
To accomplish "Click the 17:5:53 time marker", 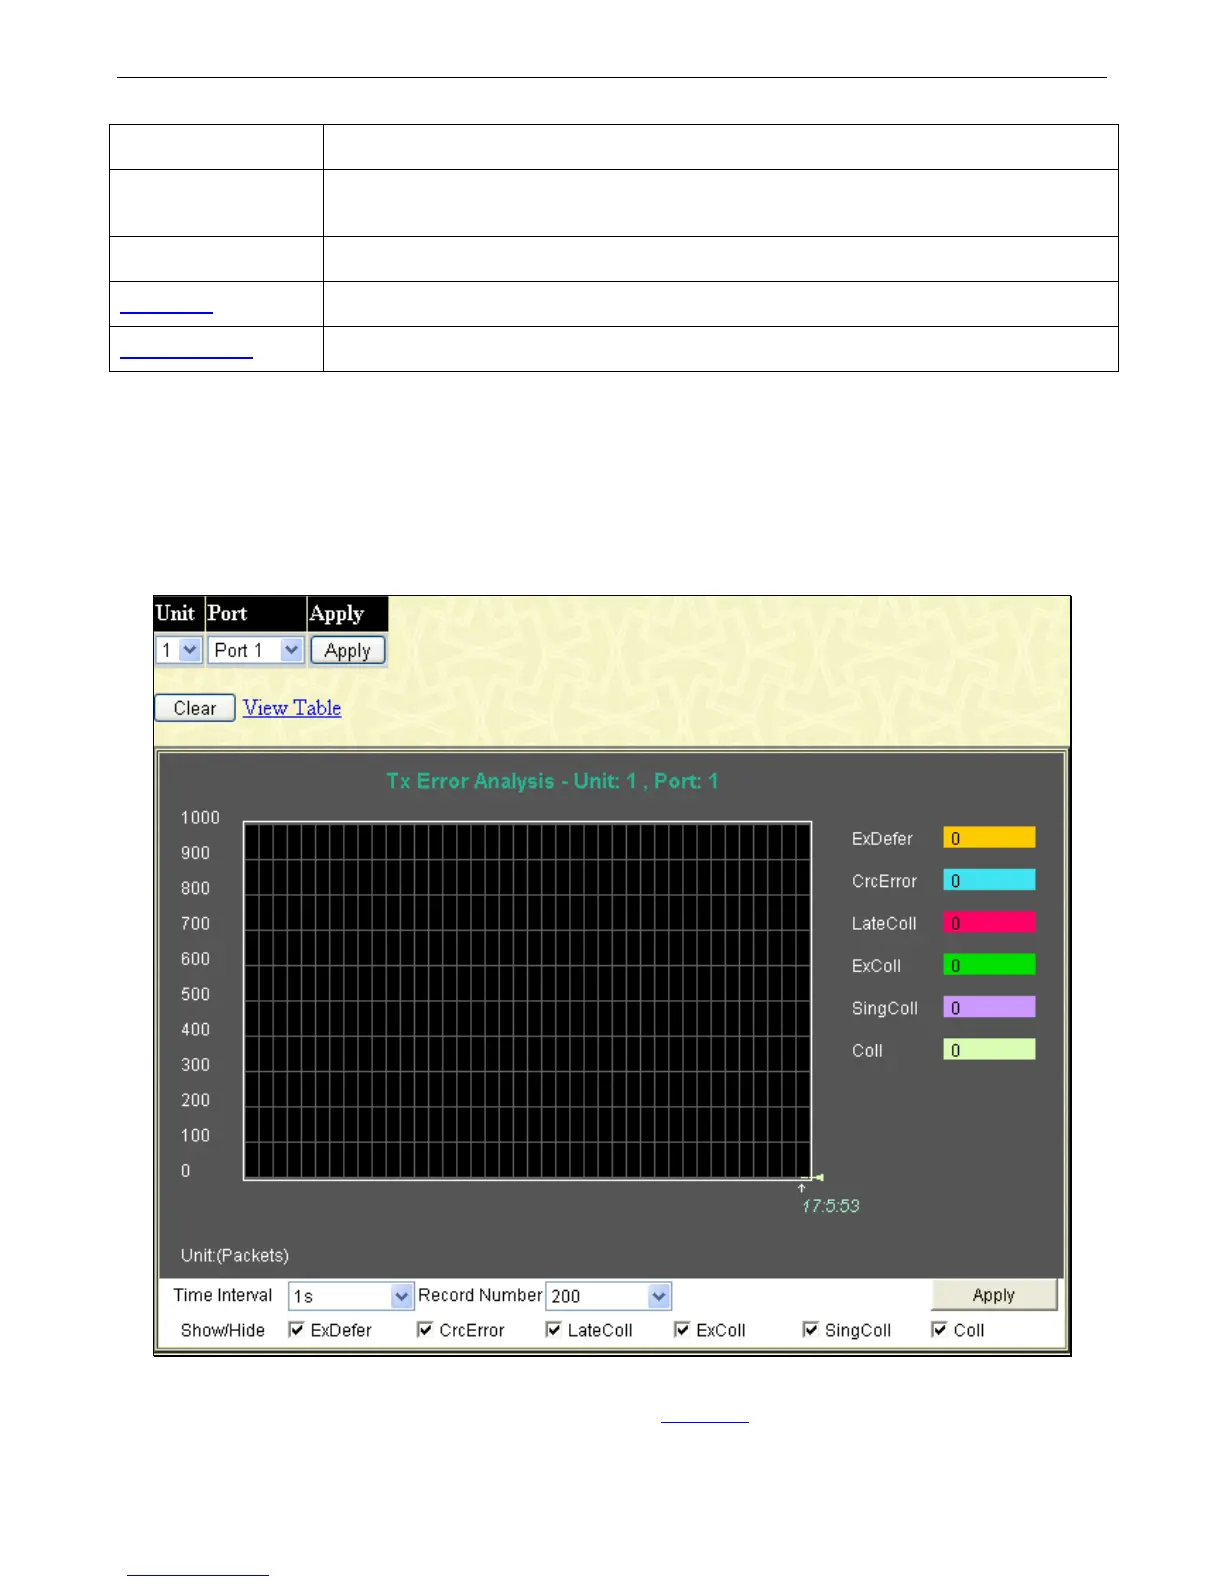I will [x=830, y=1206].
